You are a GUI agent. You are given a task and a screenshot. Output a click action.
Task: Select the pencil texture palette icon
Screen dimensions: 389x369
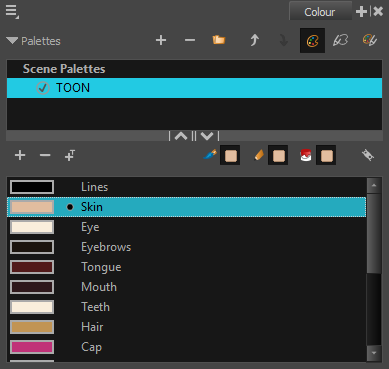pos(341,41)
